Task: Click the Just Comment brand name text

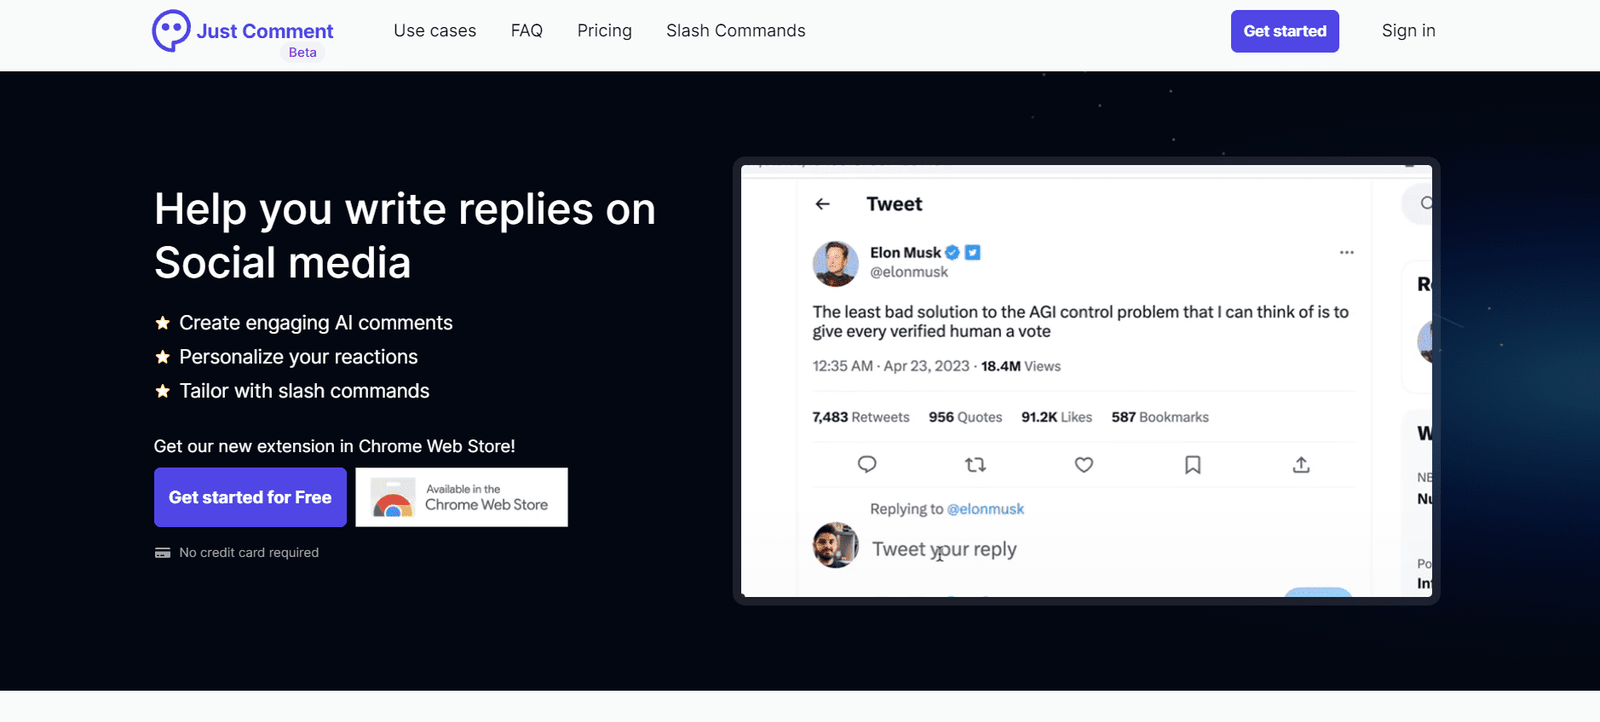Action: click(x=265, y=31)
